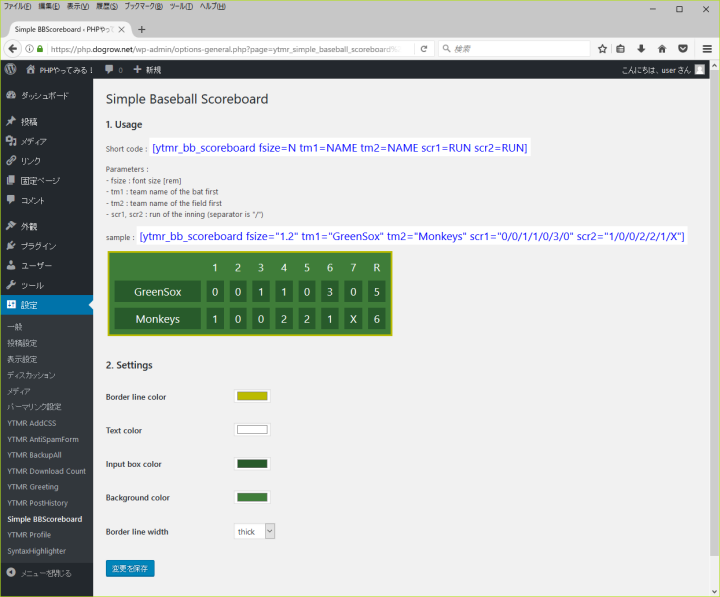Open 投稿設定 writing settings
720x597 pixels.
coord(22,343)
